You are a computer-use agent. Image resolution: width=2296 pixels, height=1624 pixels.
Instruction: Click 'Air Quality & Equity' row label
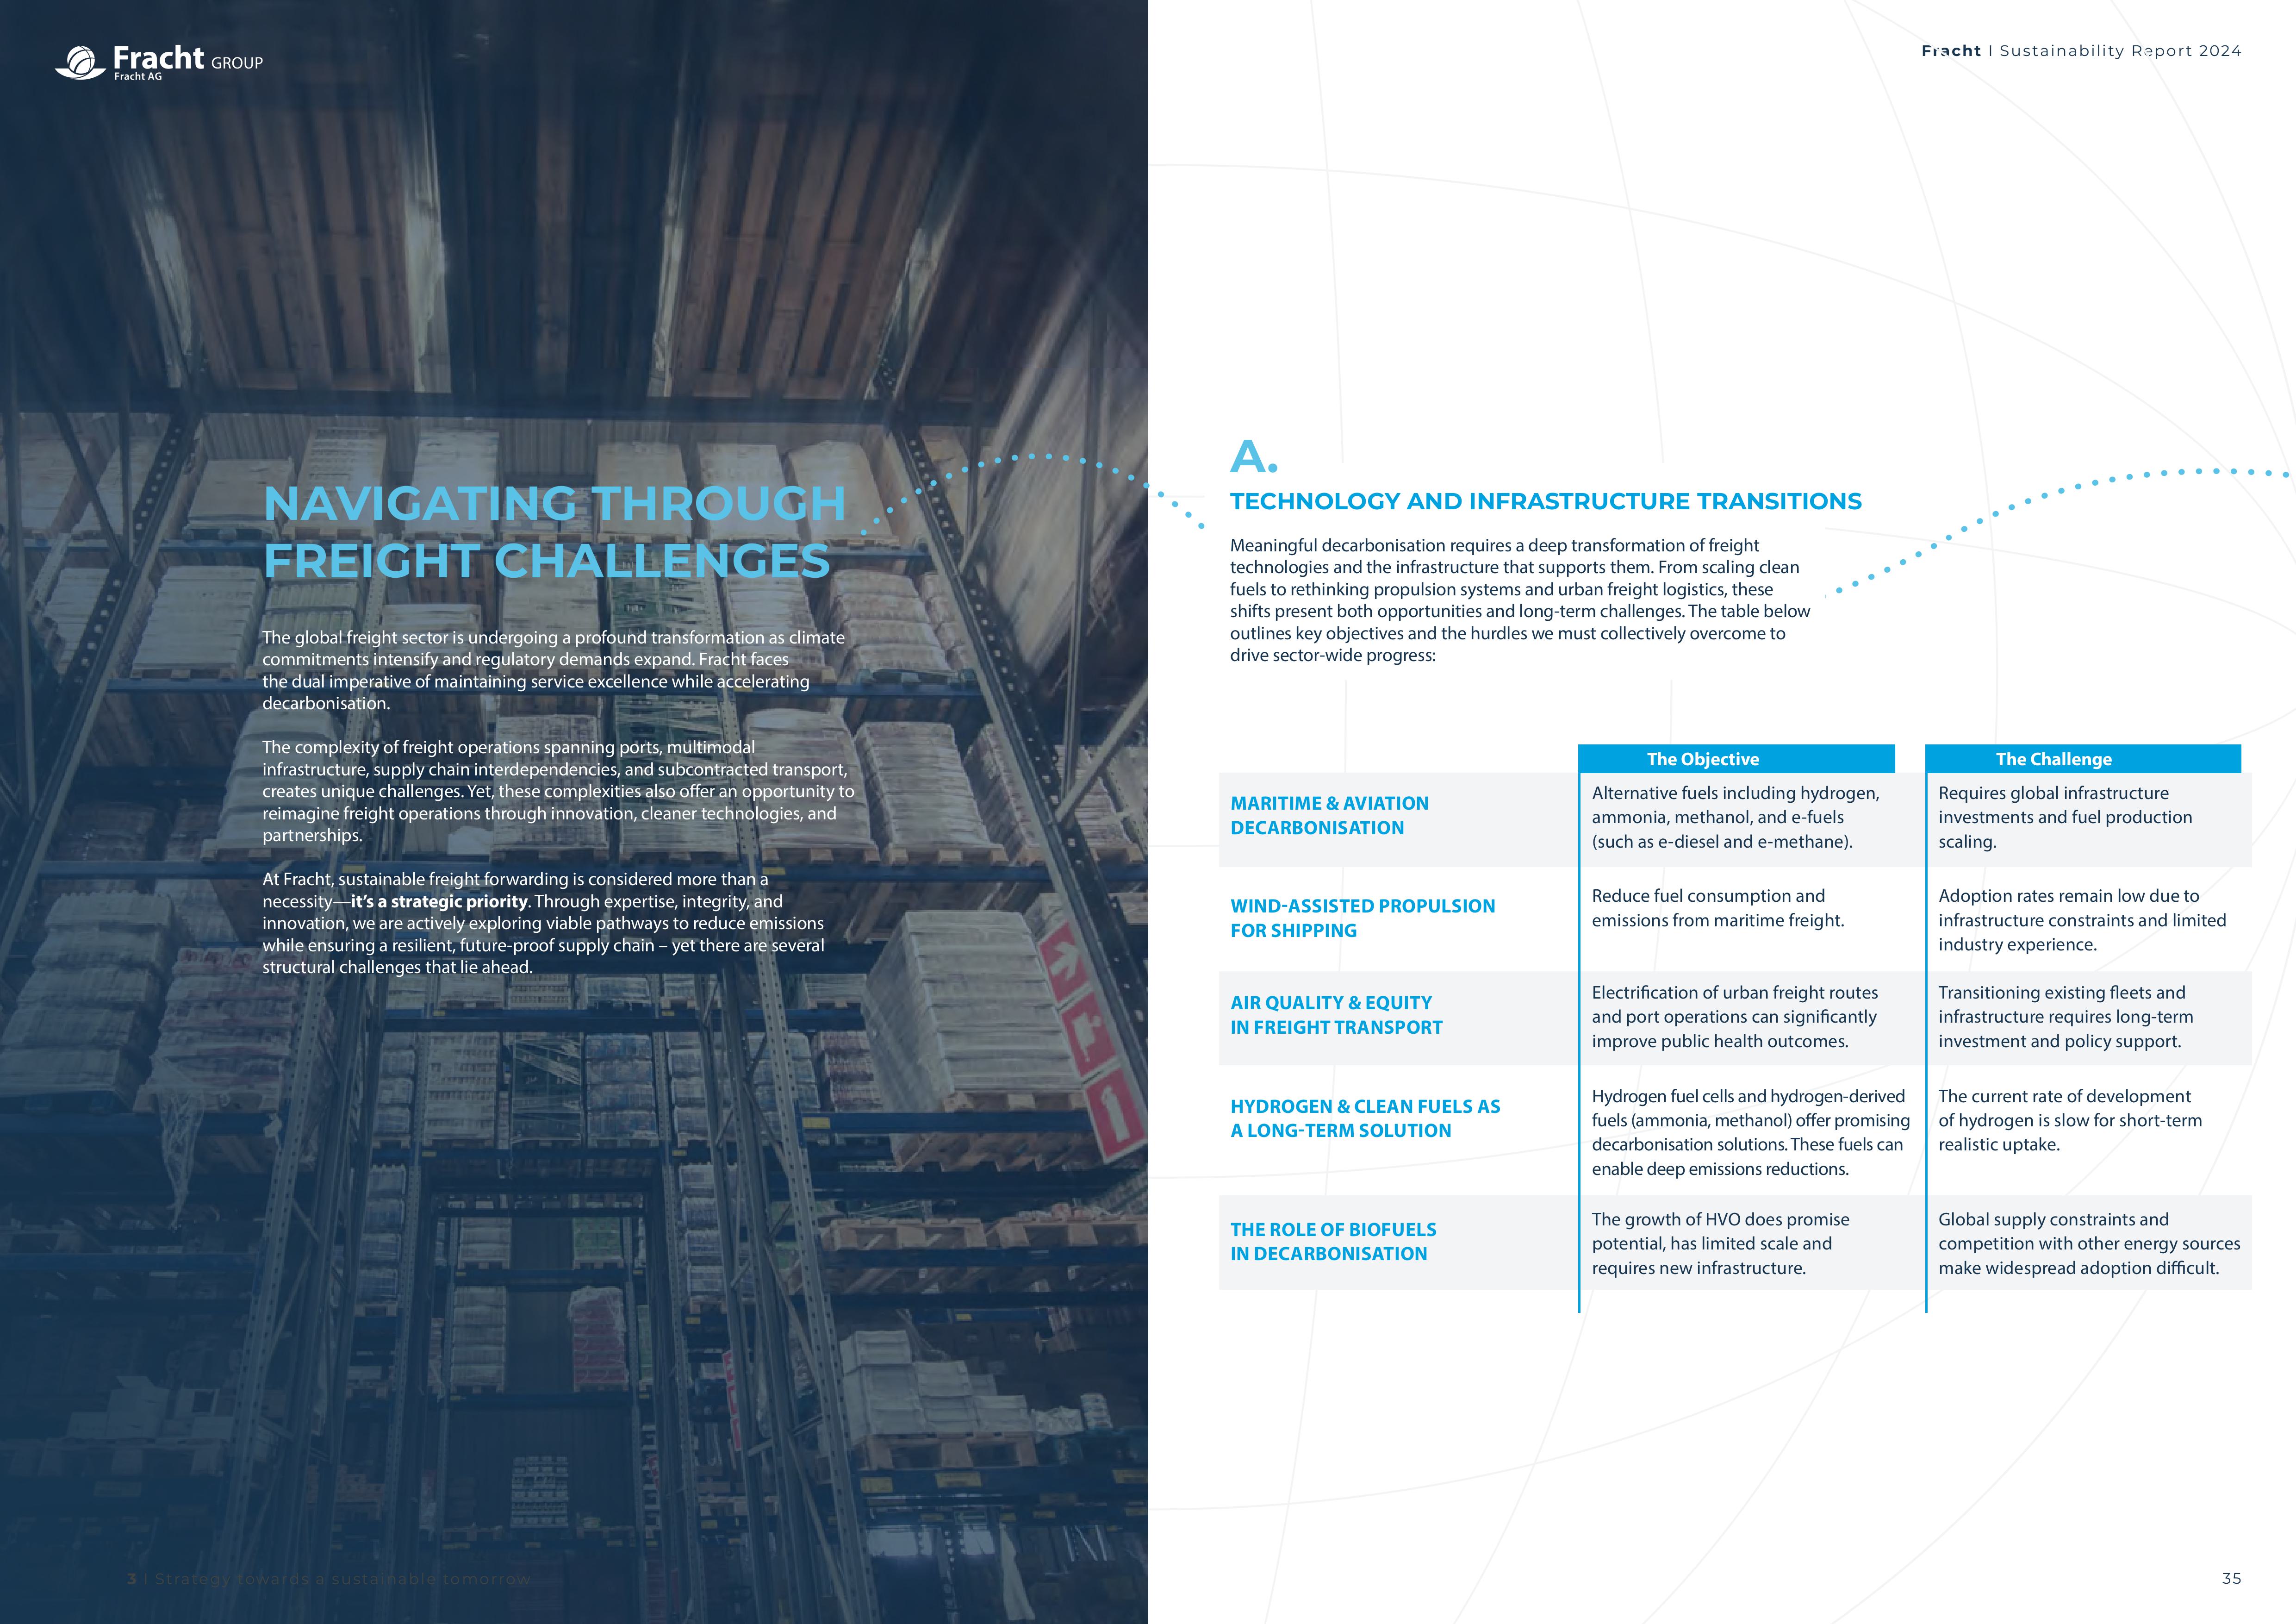pos(1336,1014)
